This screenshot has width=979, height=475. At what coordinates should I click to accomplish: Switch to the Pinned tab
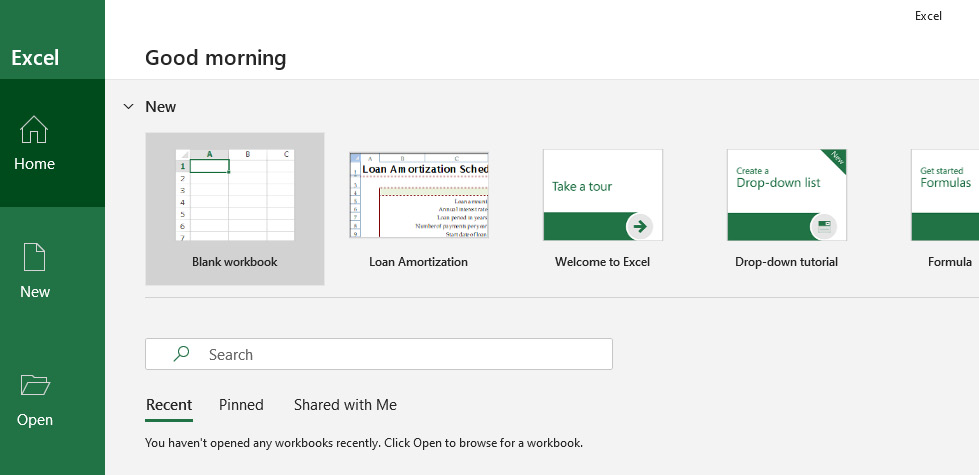pyautogui.click(x=241, y=404)
